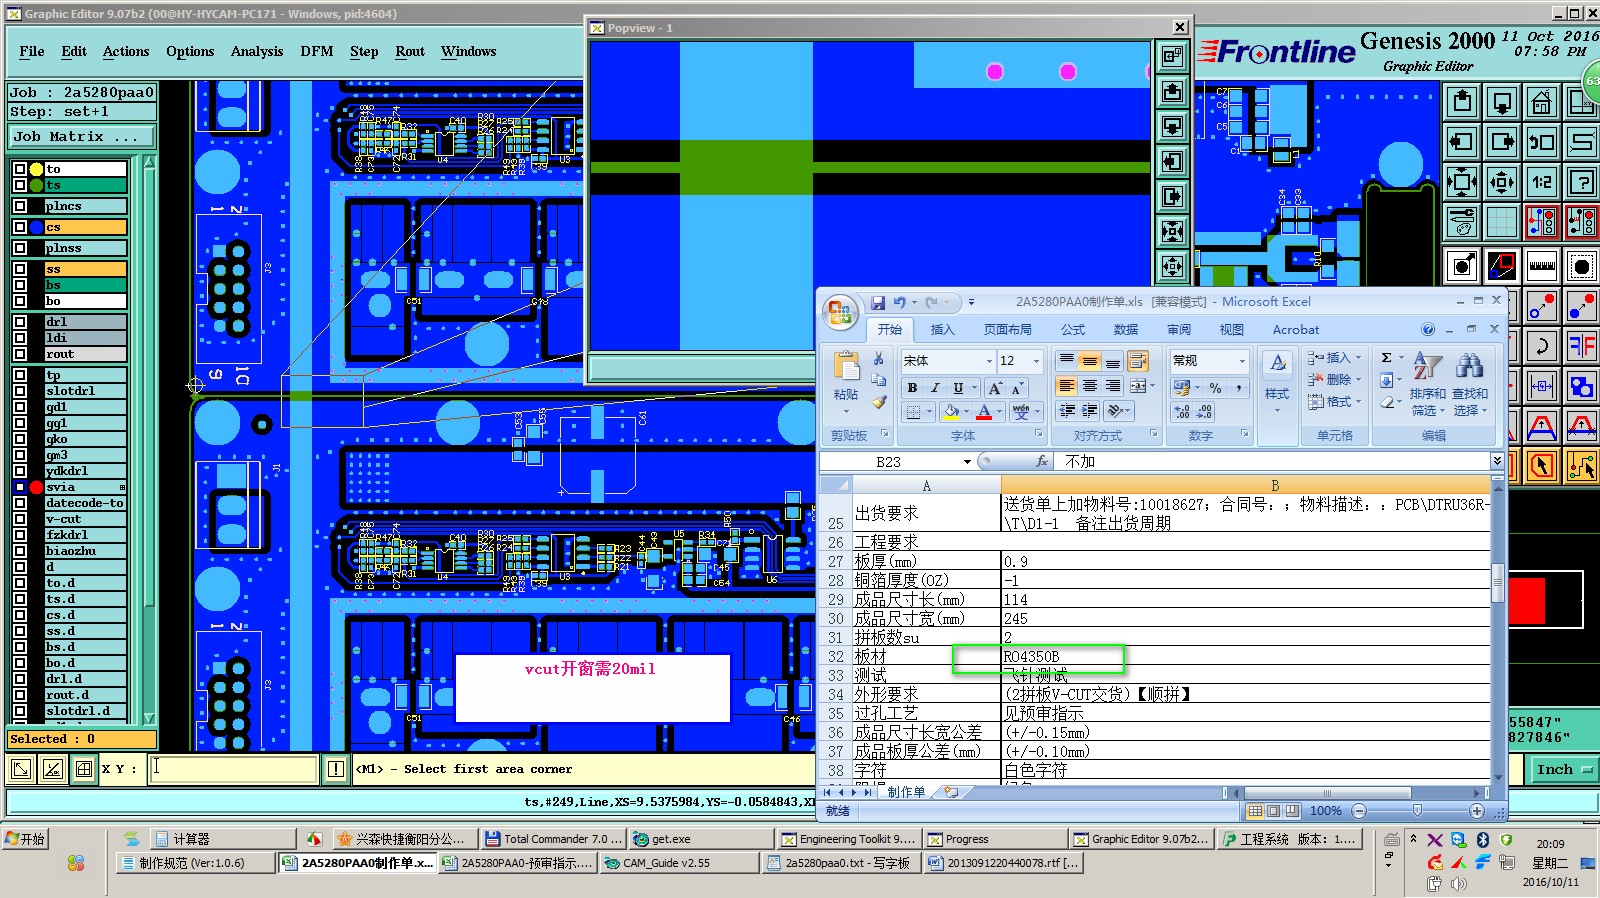Open the Actions menu
The width and height of the screenshot is (1600, 898).
[x=126, y=52]
